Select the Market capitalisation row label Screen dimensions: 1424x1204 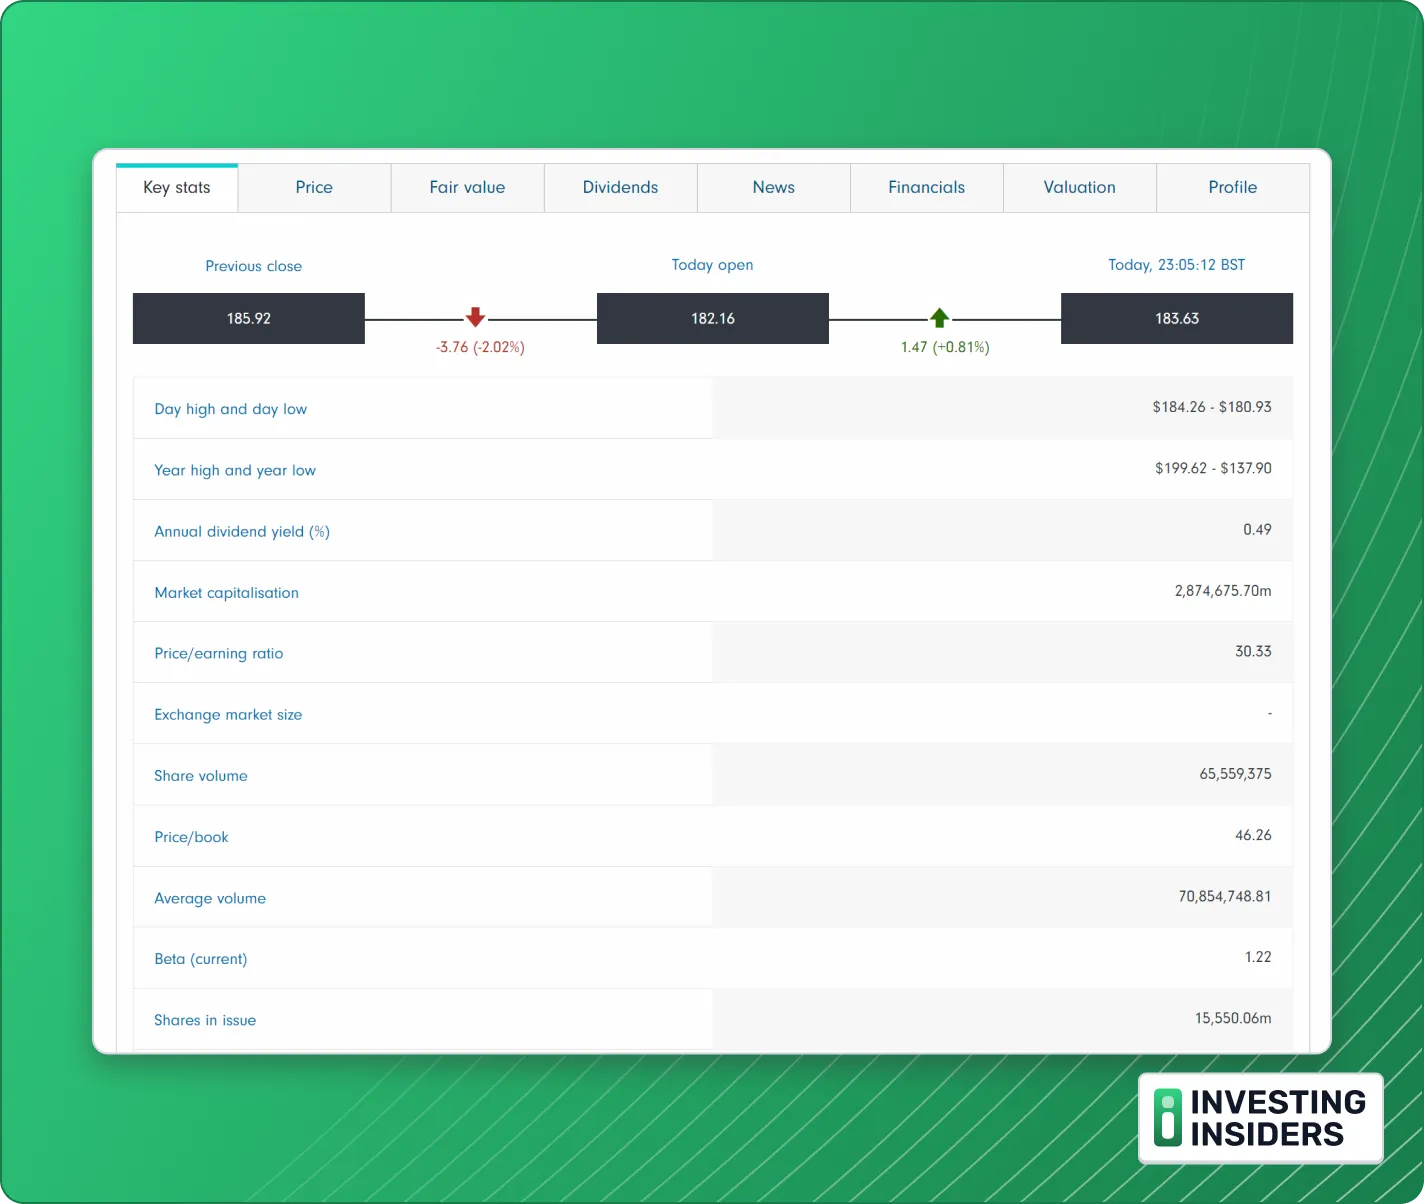[226, 593]
